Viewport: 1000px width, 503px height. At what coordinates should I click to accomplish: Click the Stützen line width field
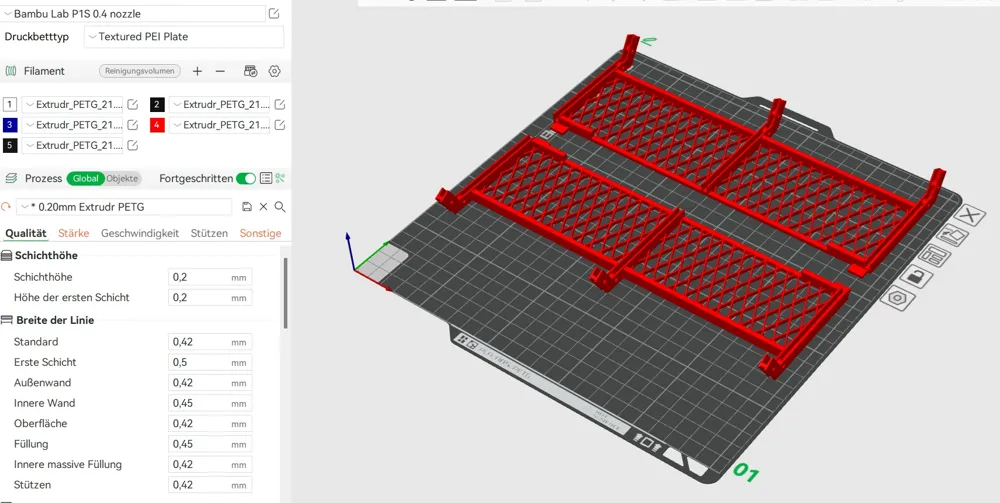pos(210,485)
